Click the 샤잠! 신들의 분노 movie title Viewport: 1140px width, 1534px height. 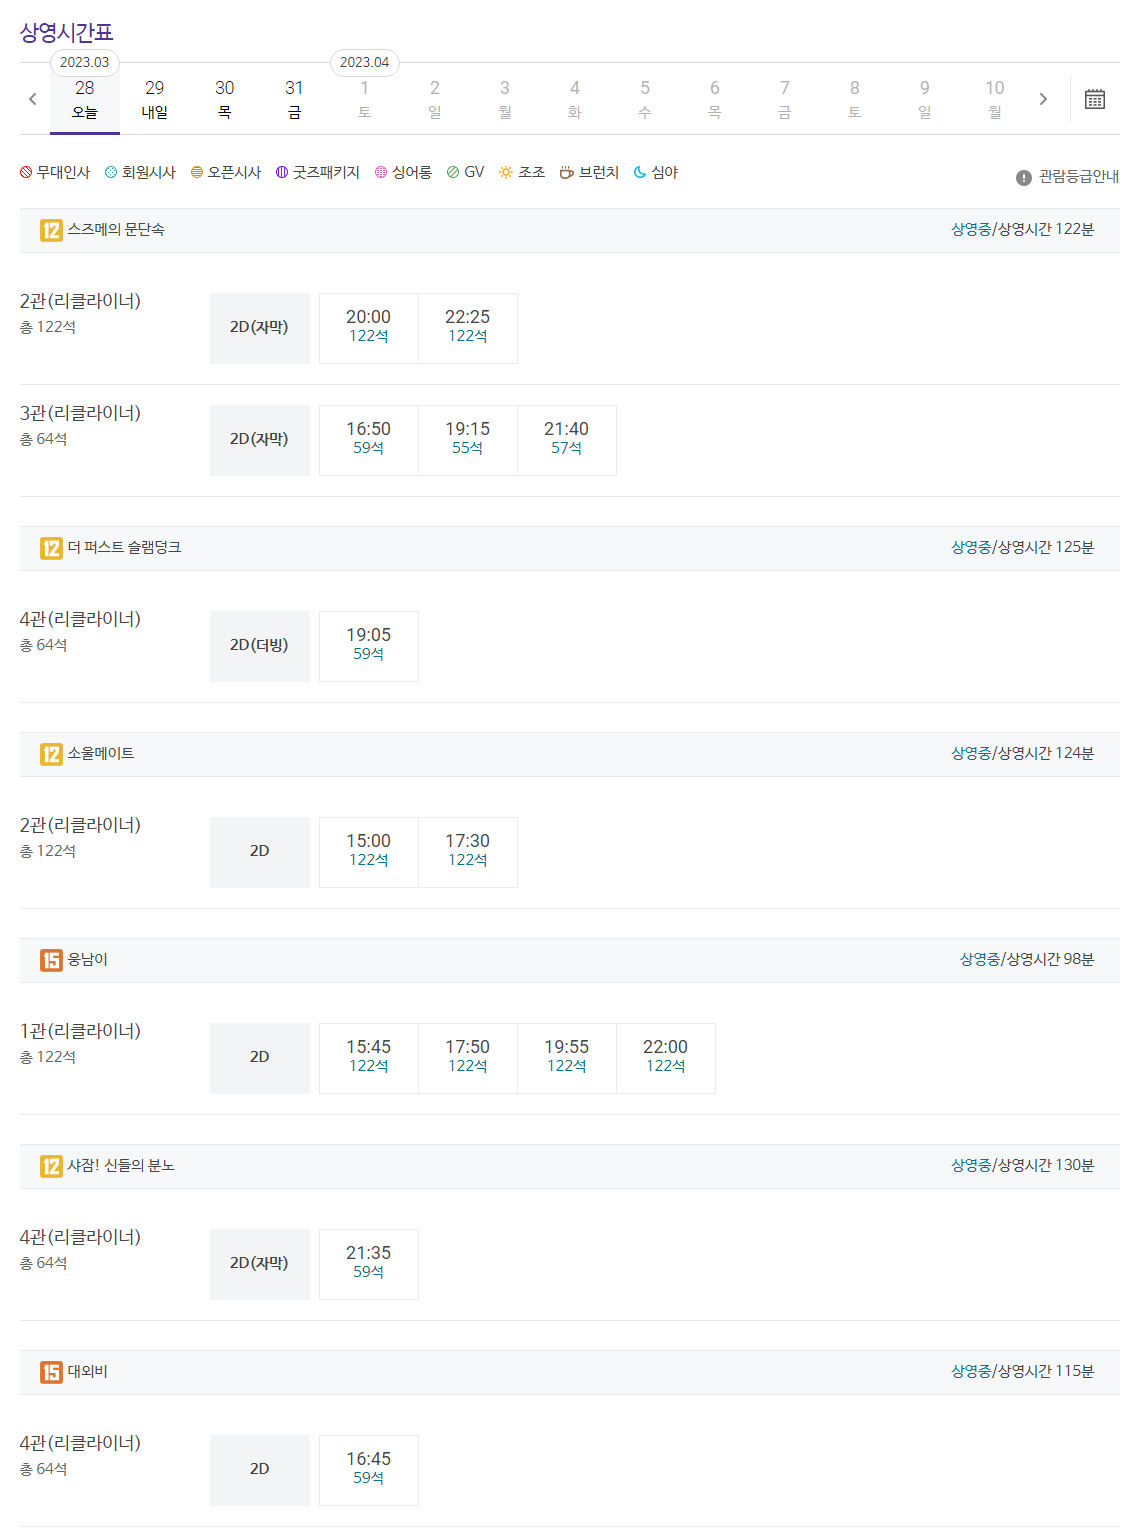(x=121, y=1166)
